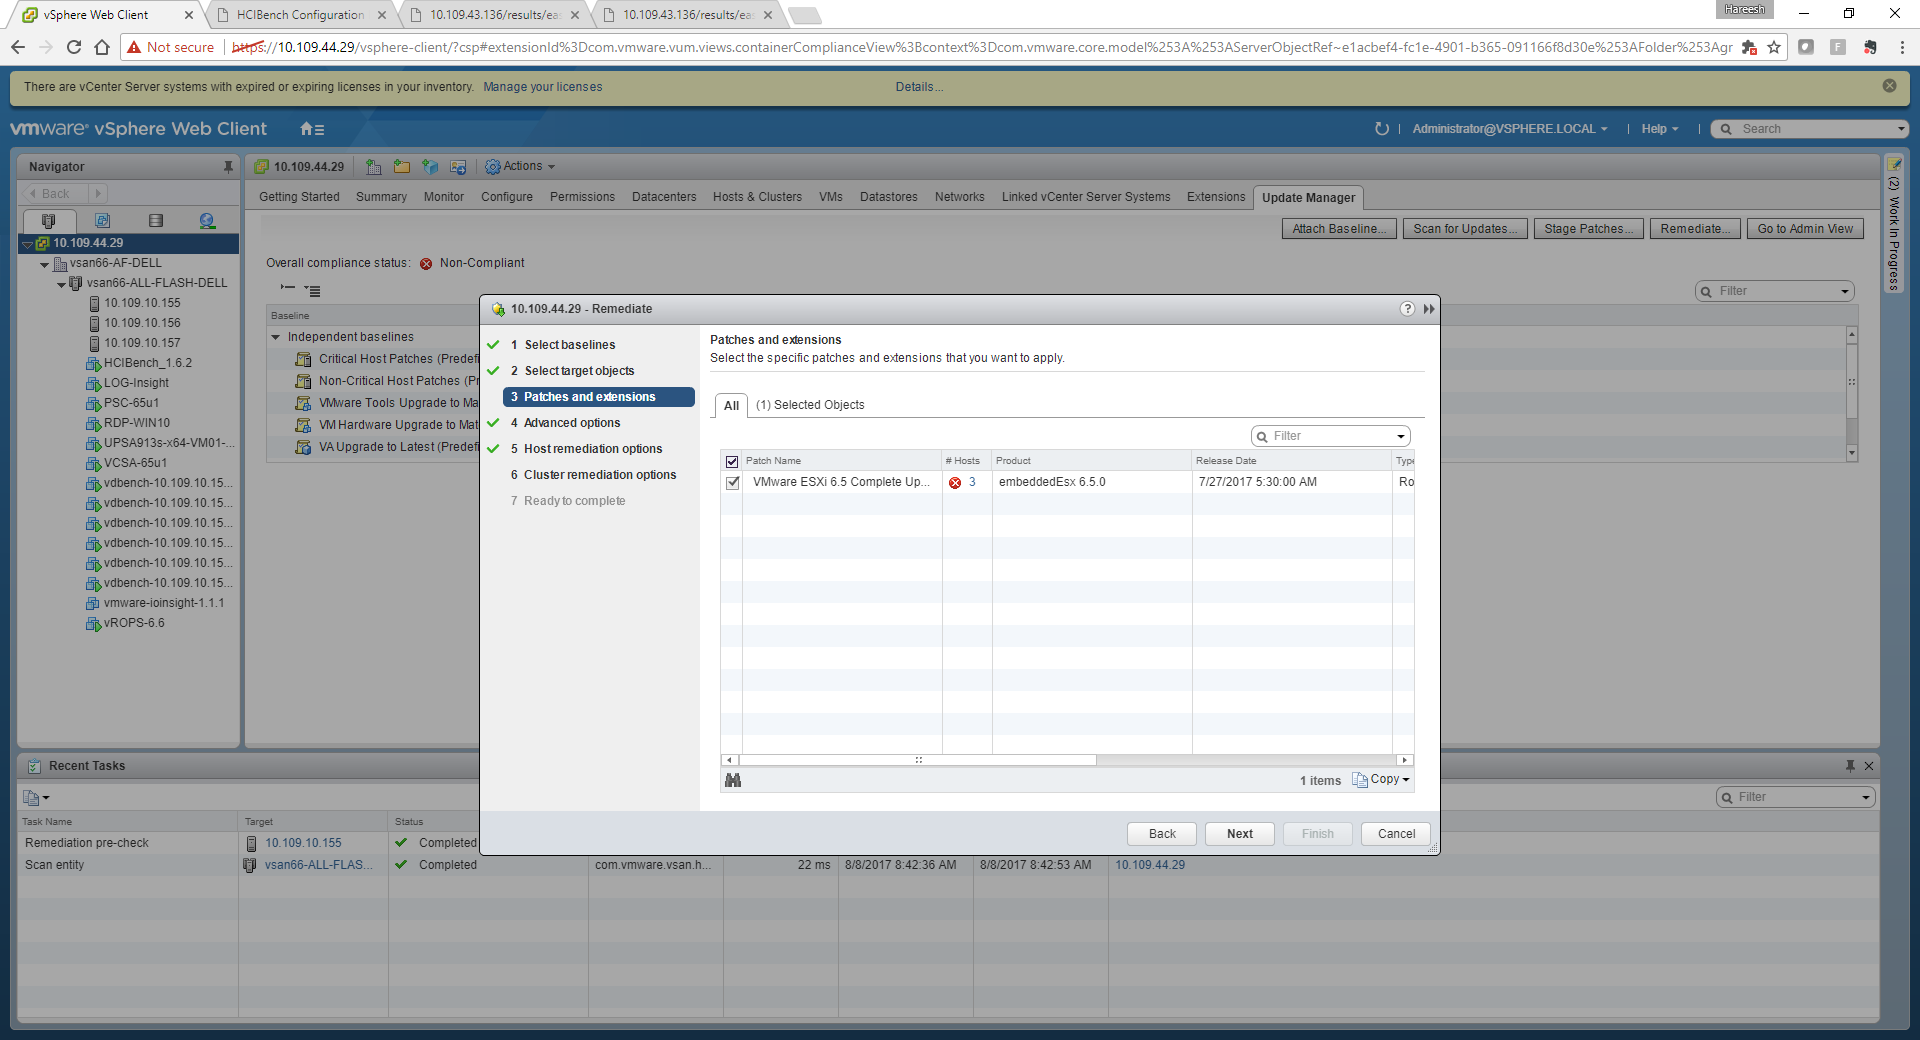This screenshot has width=1920, height=1040.
Task: Switch Navigator to the Networking globe icon
Action: pyautogui.click(x=207, y=221)
